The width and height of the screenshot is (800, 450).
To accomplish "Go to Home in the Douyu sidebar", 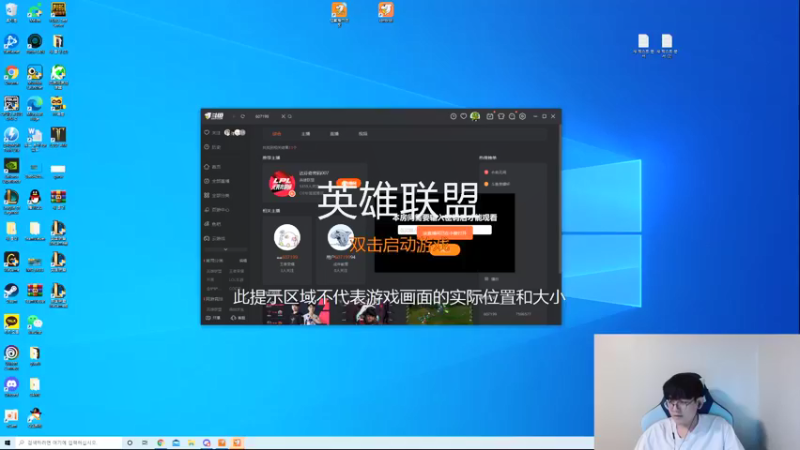I will pos(212,167).
